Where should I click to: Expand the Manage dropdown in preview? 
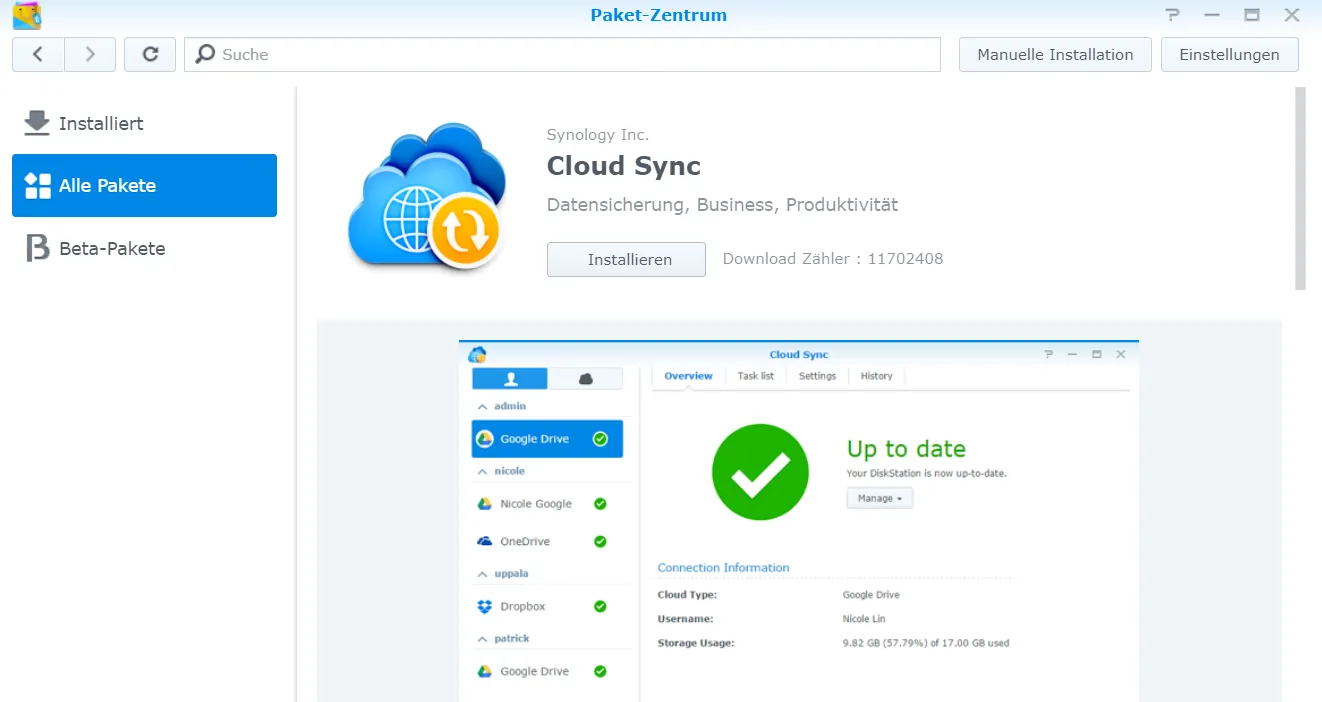880,498
